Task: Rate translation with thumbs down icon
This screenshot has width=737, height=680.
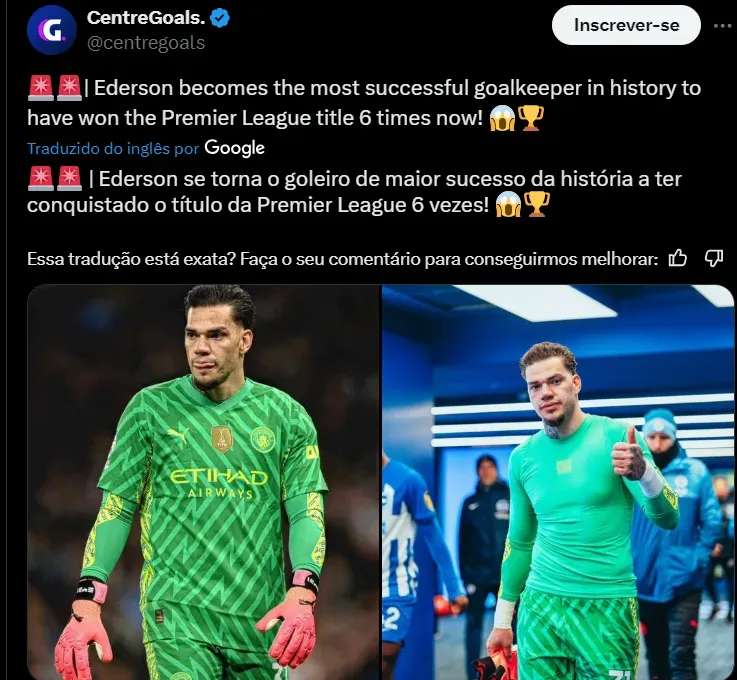Action: coord(713,258)
